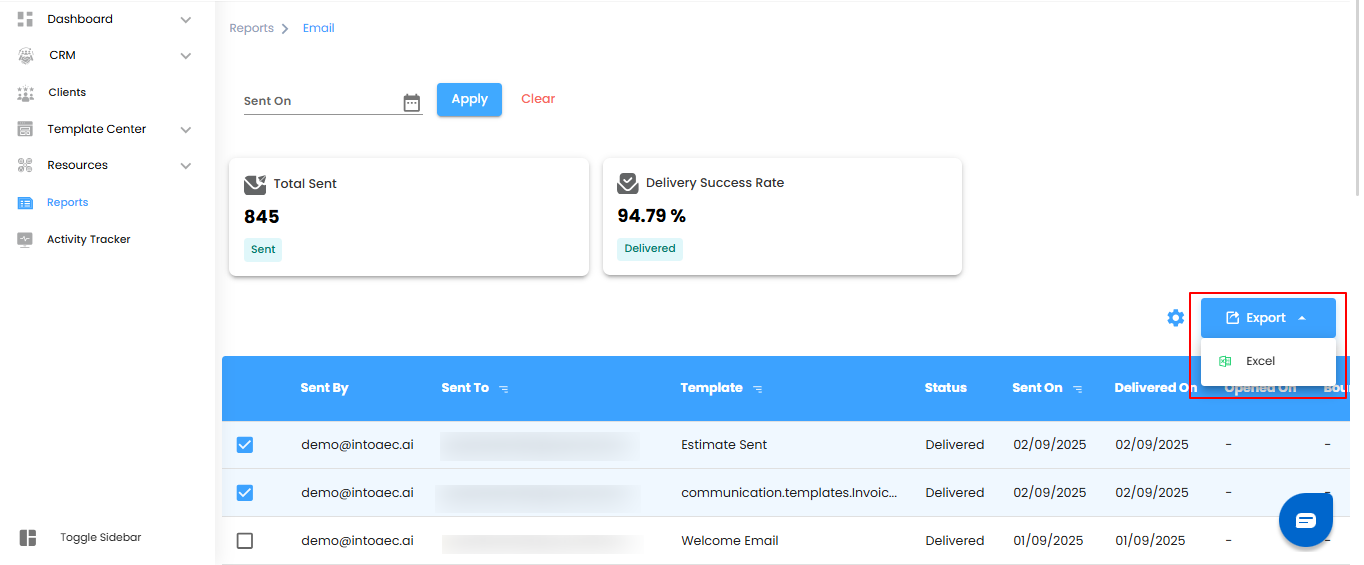
Task: Click the Apply filter button
Action: tap(469, 99)
